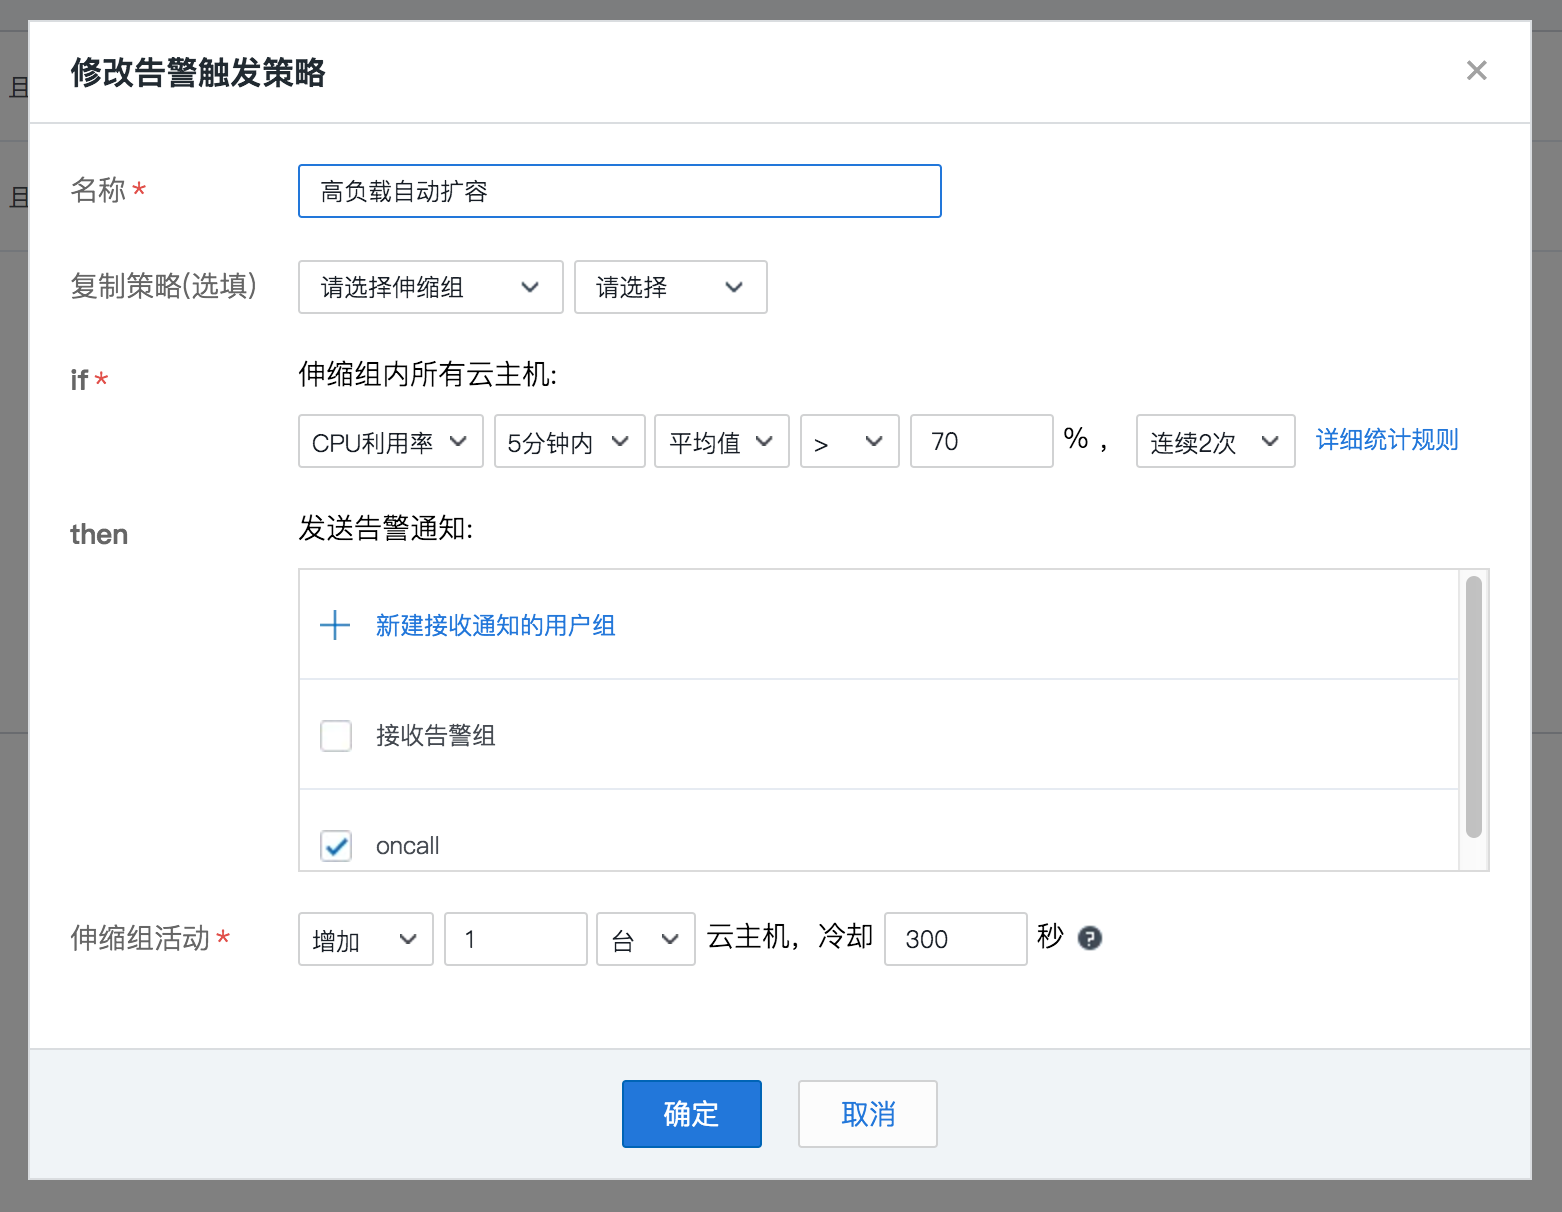Open the 平均值 statistic dropdown

[721, 441]
